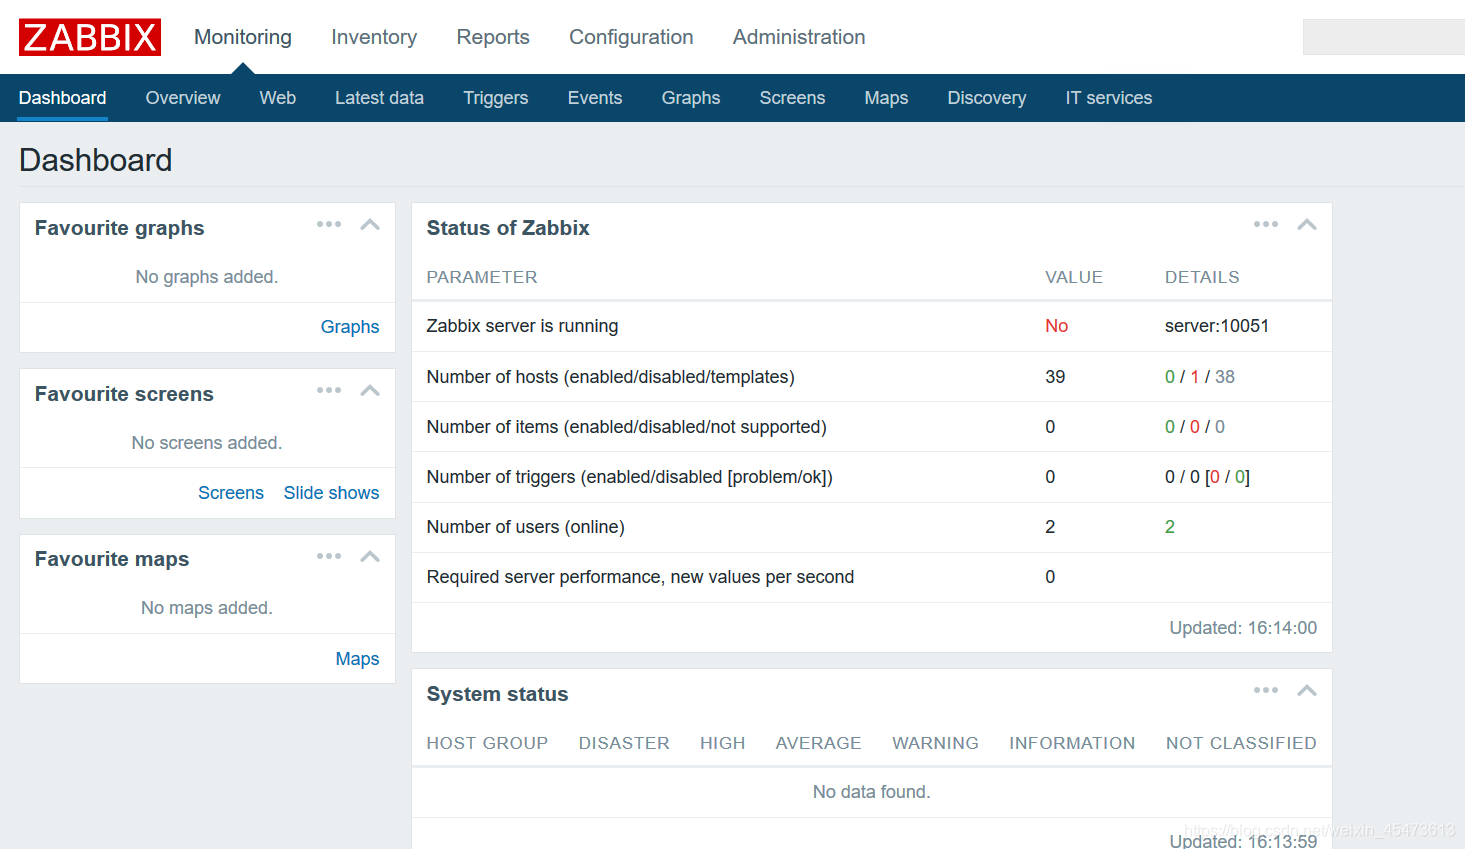Click the Screens link in Favourite screens
This screenshot has height=849, width=1465.
click(x=231, y=493)
